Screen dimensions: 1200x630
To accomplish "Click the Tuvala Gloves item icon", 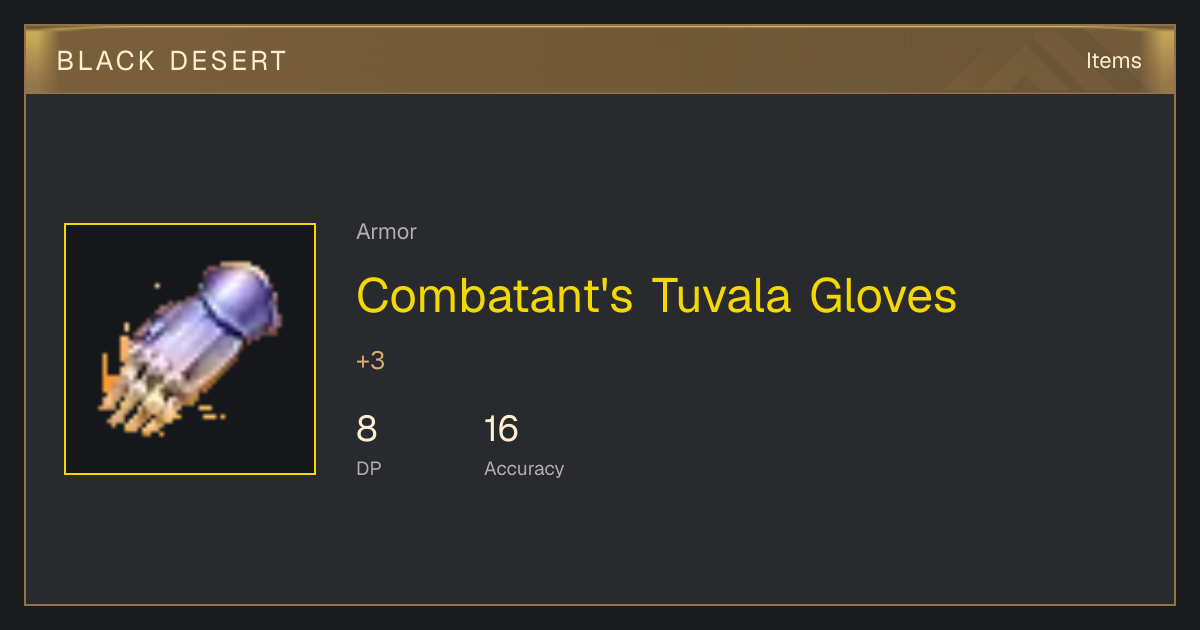I will (x=190, y=349).
